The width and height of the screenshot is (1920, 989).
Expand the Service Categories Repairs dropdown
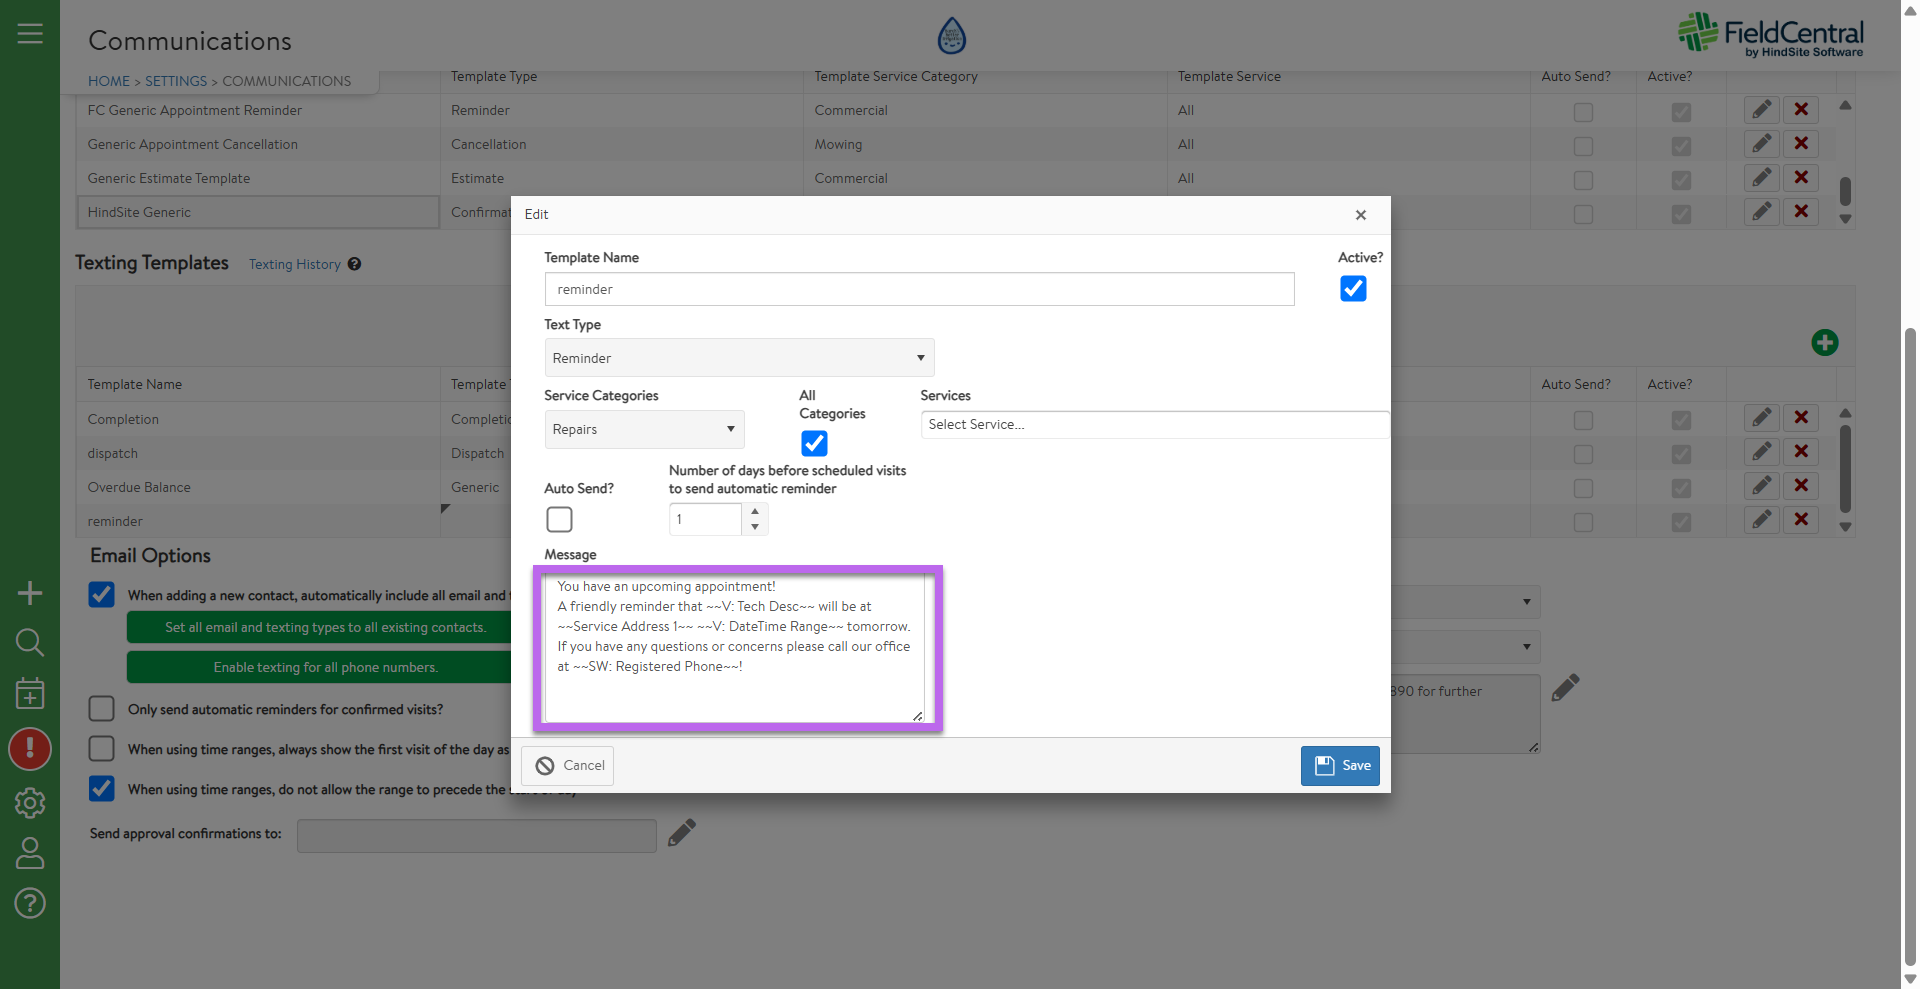[644, 430]
